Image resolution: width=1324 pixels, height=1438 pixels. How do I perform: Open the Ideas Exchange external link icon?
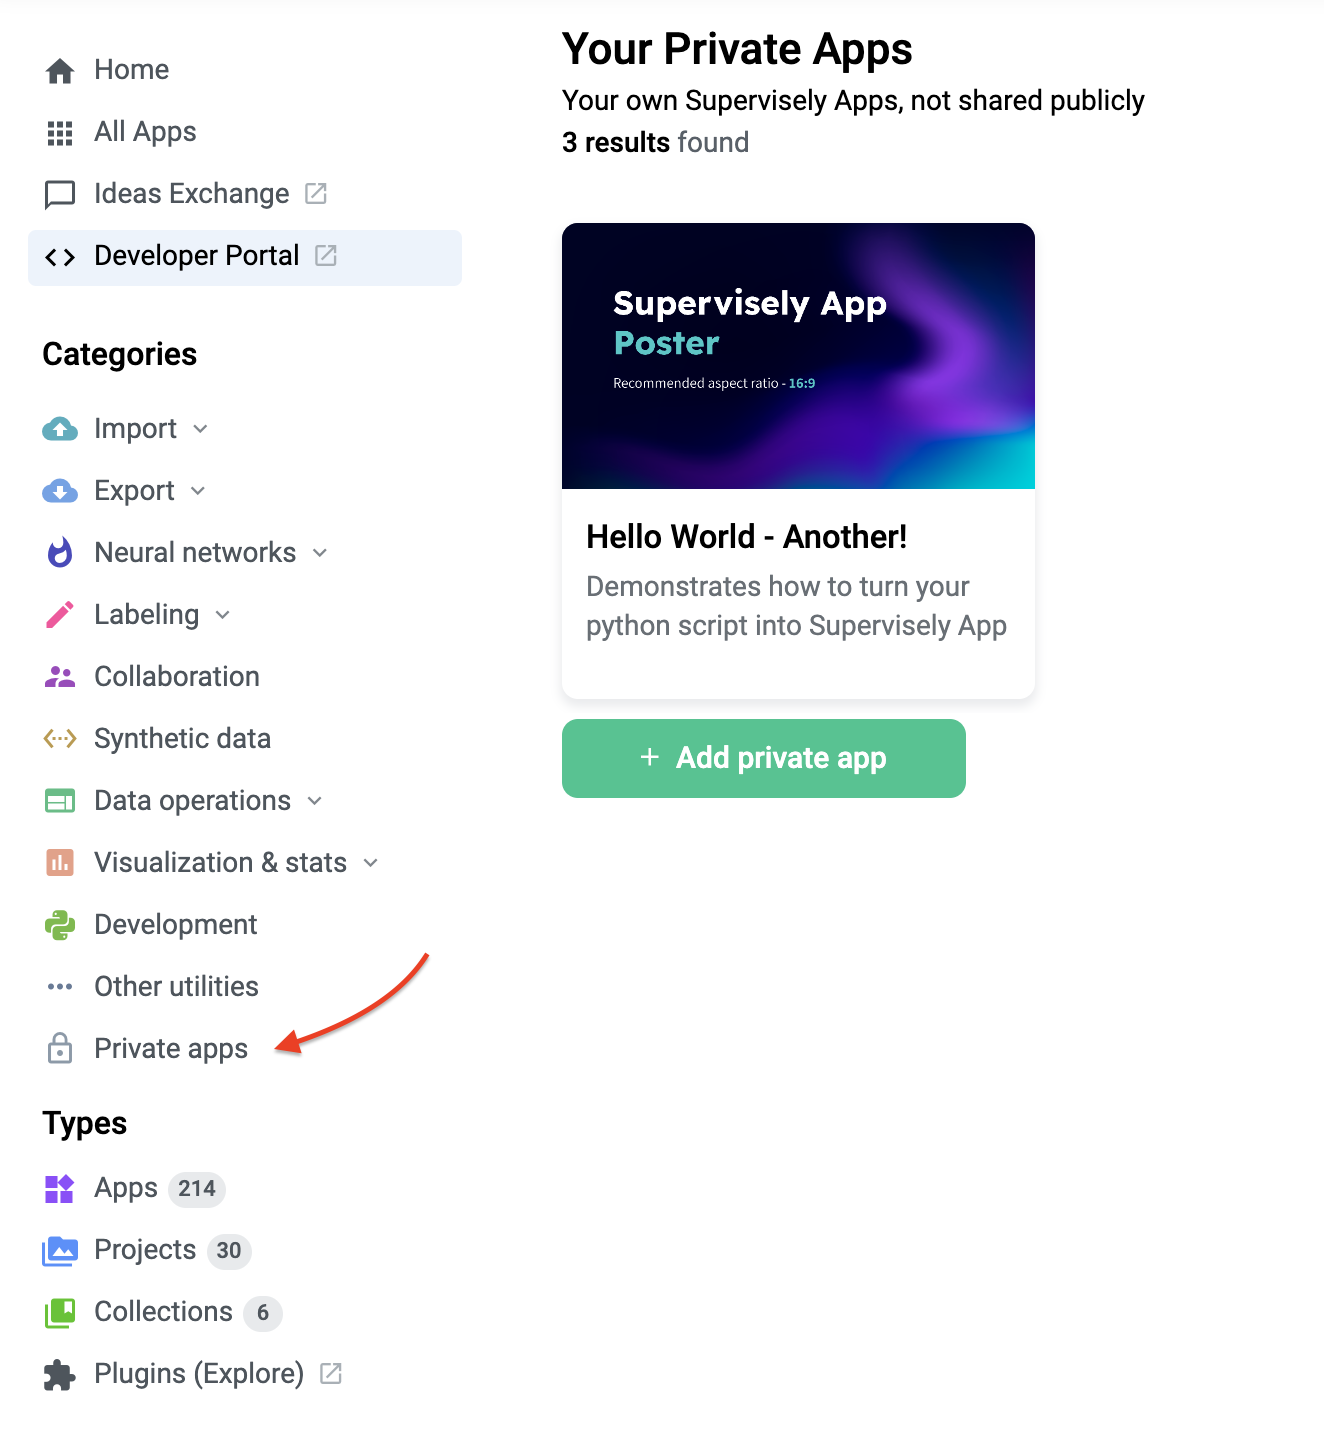(x=316, y=194)
